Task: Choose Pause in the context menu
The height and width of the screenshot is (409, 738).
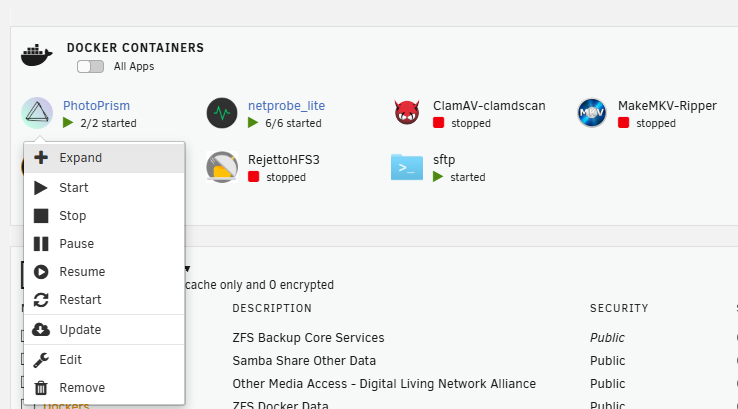Action: coord(104,244)
